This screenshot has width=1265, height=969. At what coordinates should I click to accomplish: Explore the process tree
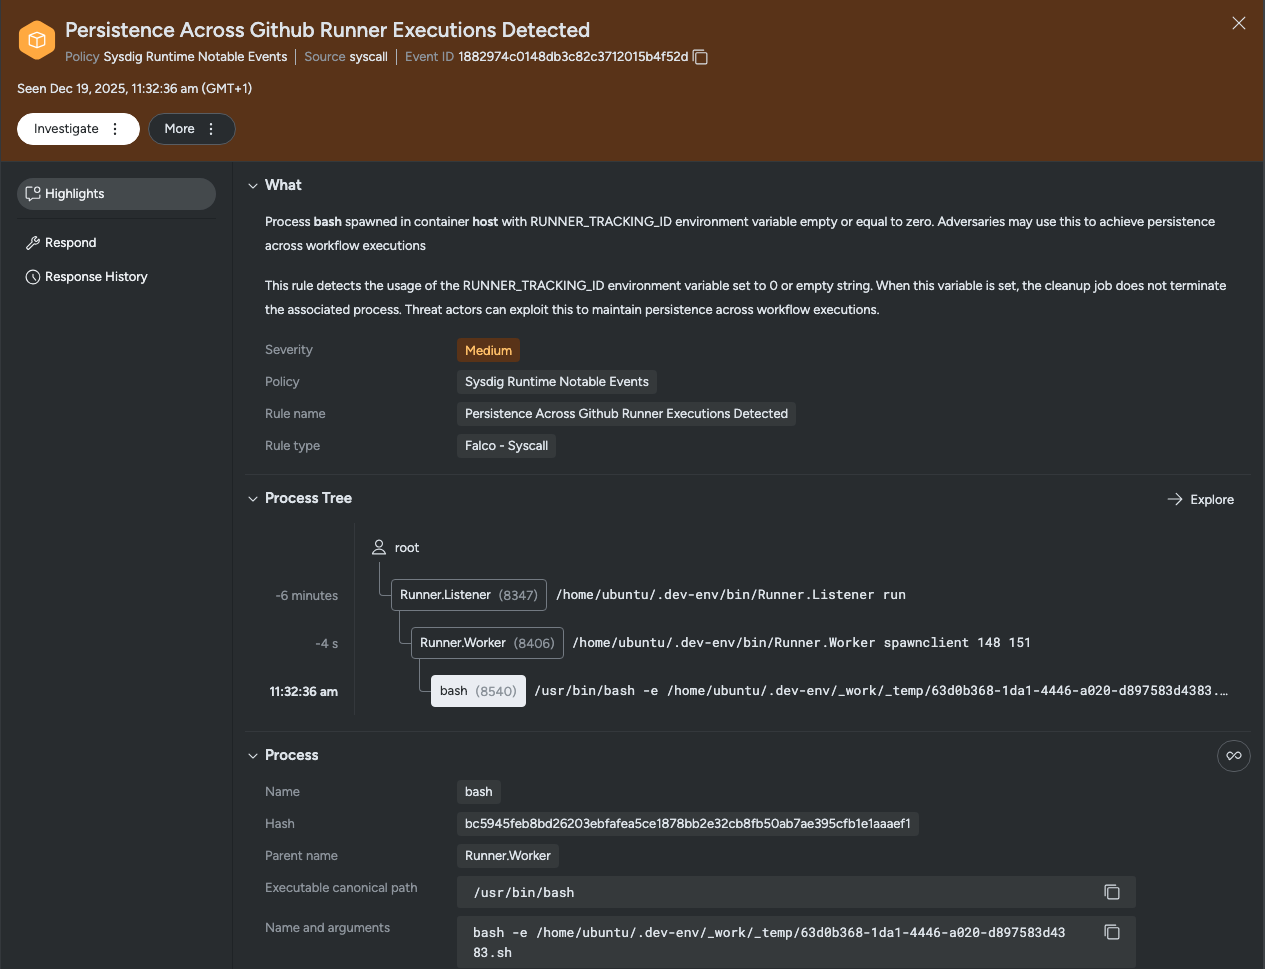point(1201,500)
